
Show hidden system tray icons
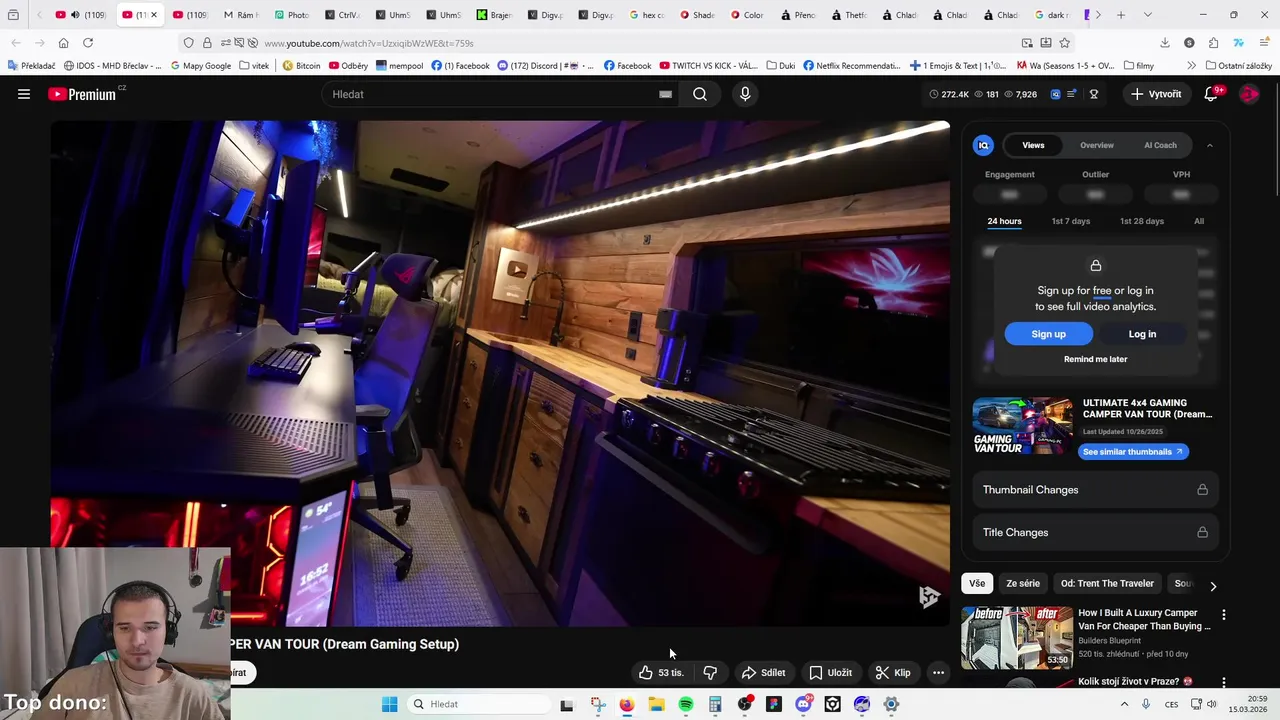coord(1124,704)
